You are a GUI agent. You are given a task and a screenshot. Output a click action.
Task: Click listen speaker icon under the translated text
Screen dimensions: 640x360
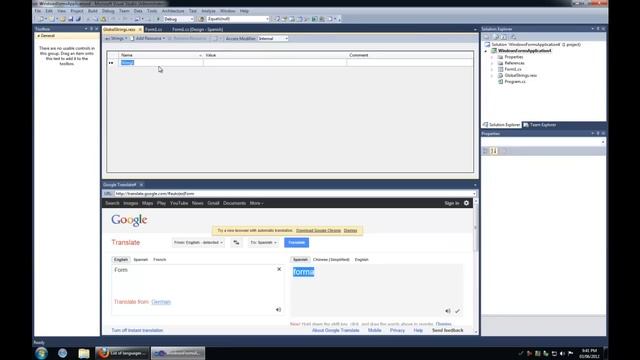[448, 311]
